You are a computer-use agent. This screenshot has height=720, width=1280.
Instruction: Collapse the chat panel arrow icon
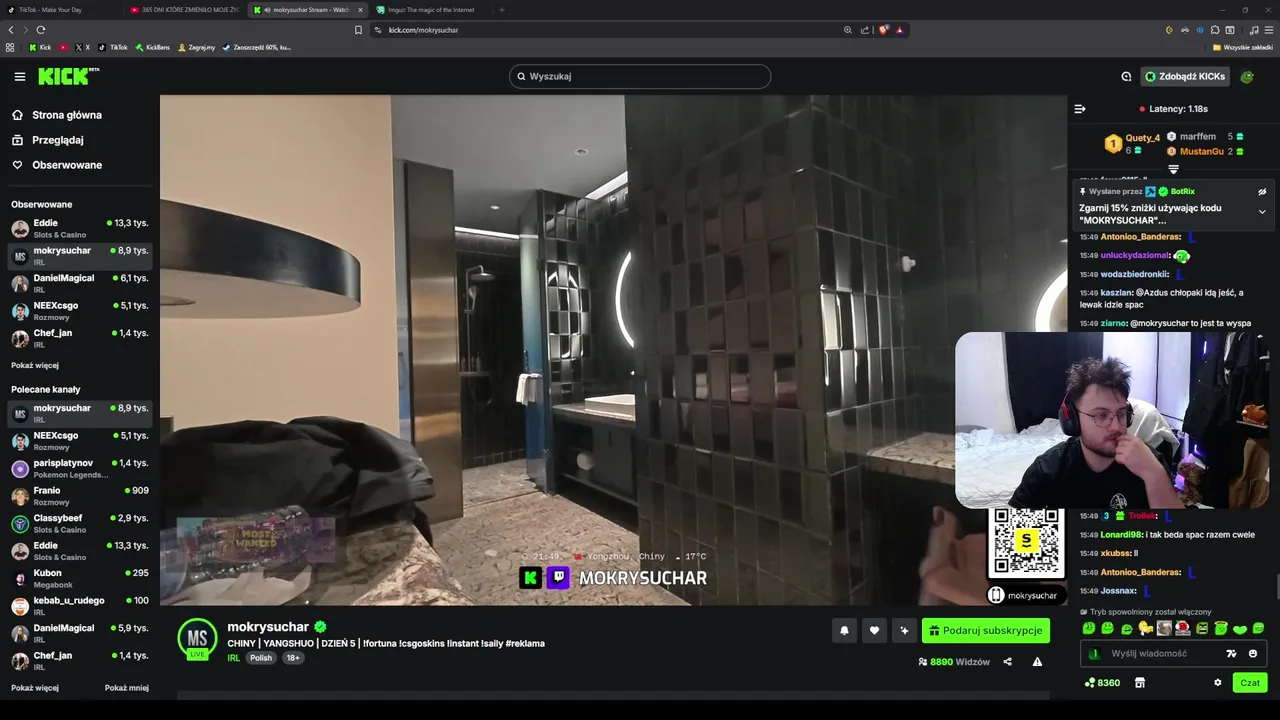coord(1080,109)
